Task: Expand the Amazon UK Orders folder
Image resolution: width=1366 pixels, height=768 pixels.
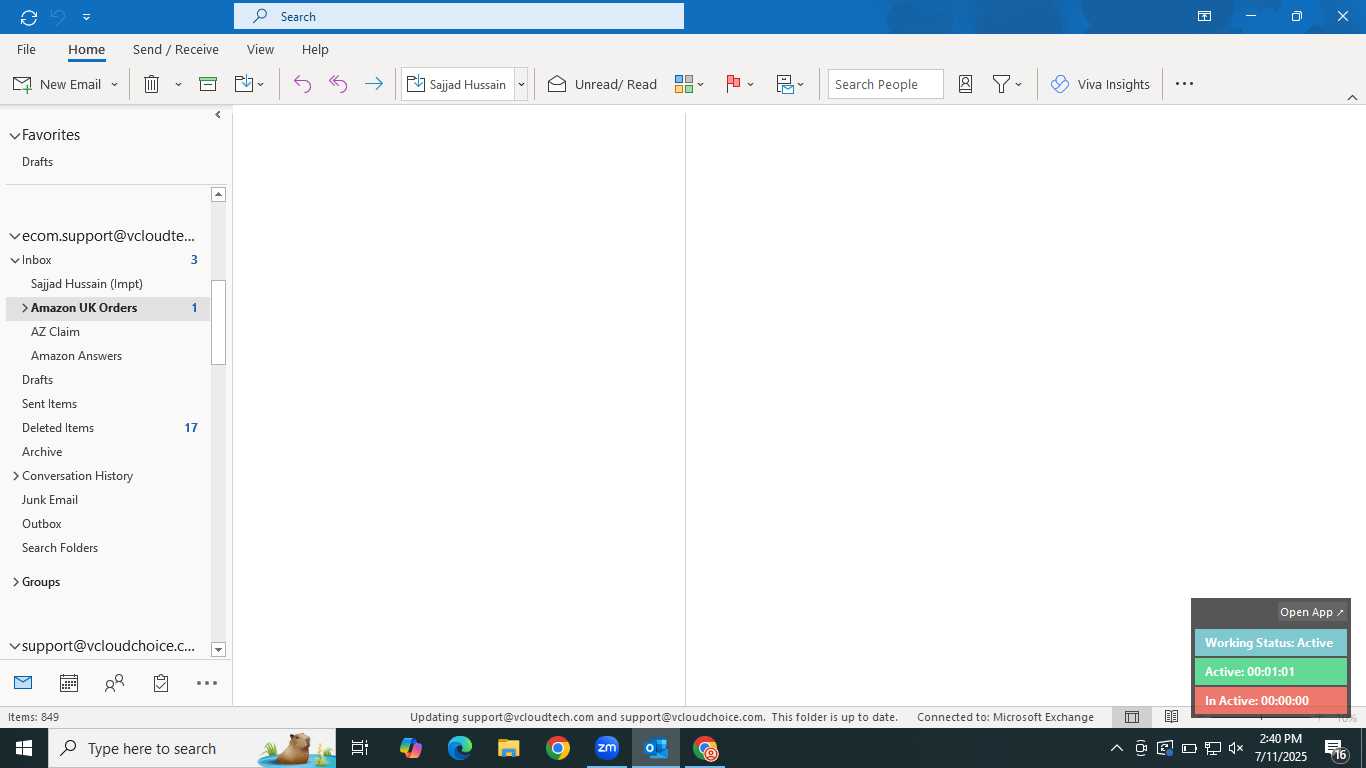Action: (x=25, y=308)
